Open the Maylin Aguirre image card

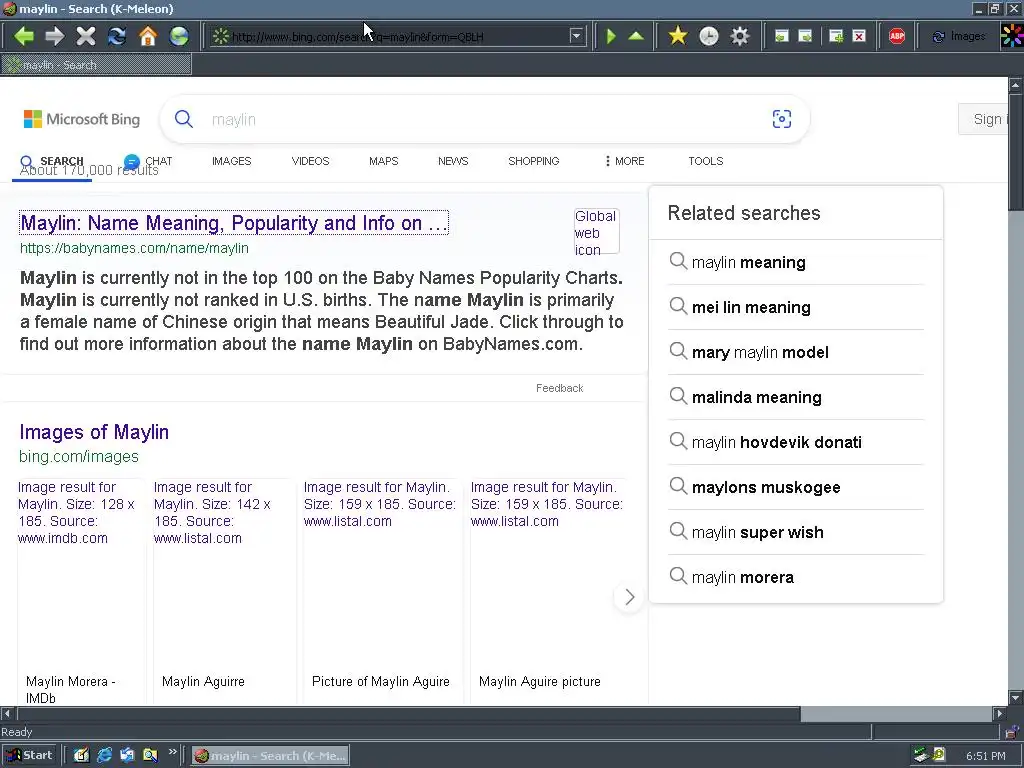click(224, 591)
